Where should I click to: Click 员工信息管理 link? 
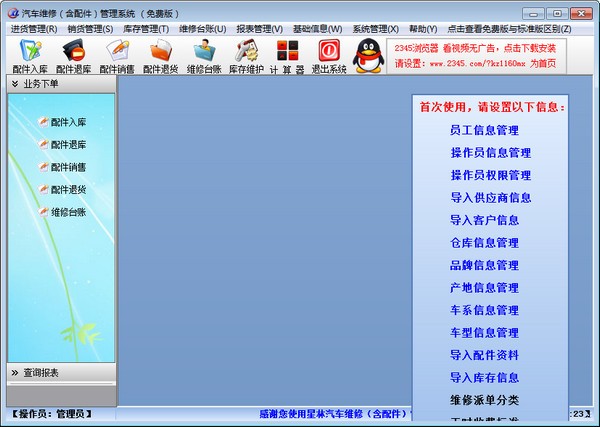(484, 130)
